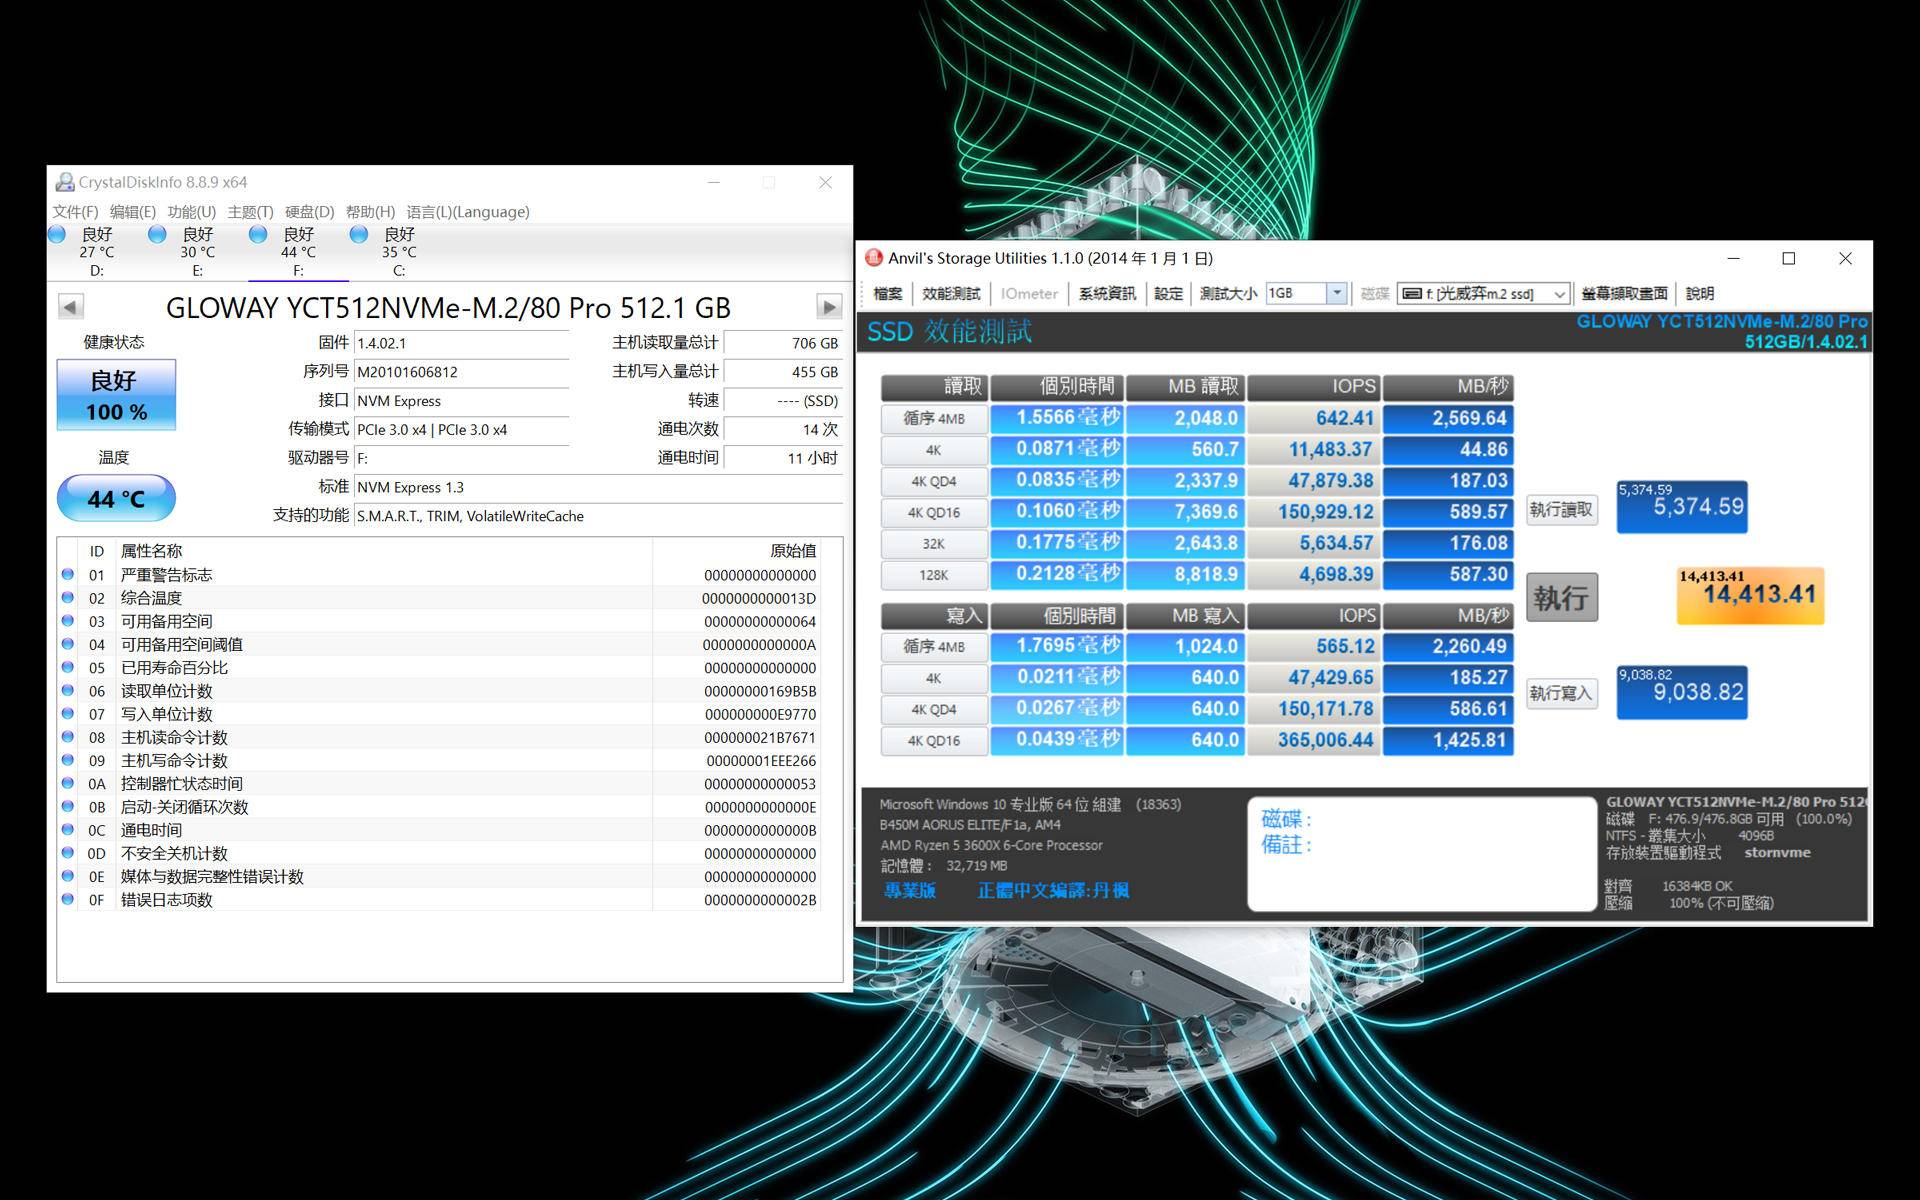1920x1200 pixels.
Task: Open the 說明 help toolbar item
Action: tap(1700, 293)
